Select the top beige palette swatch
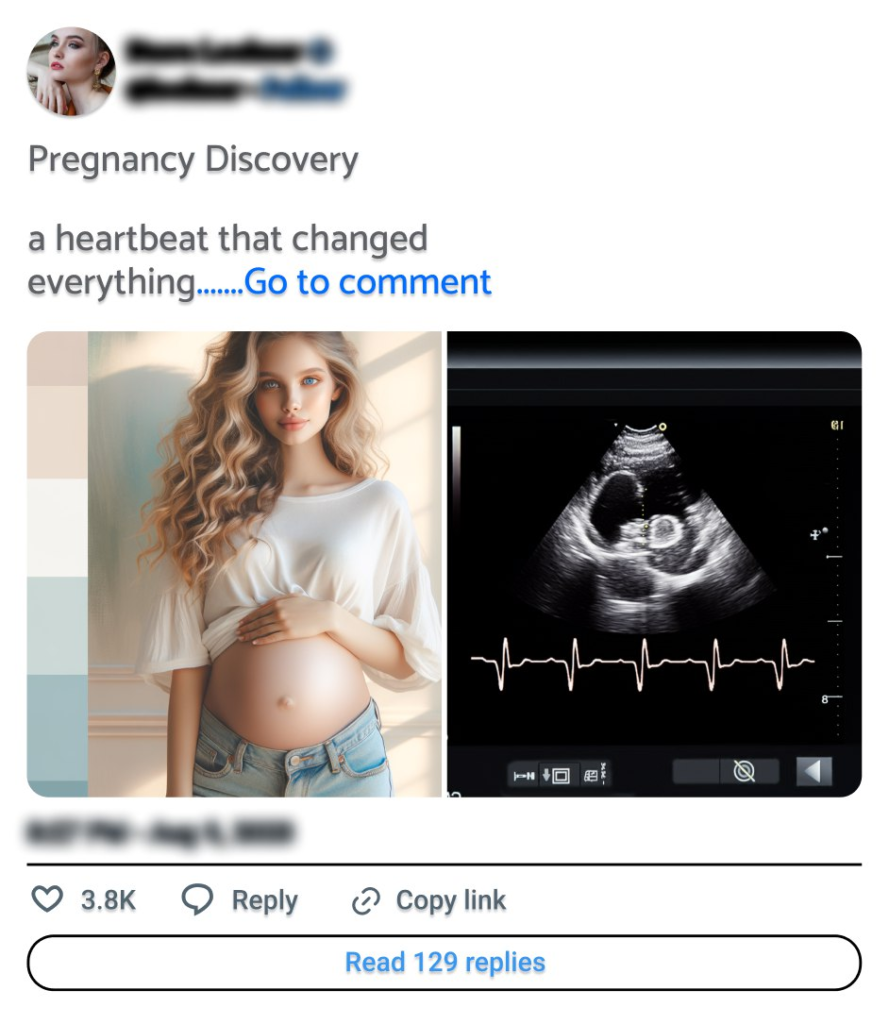889x1024 pixels. (x=57, y=359)
